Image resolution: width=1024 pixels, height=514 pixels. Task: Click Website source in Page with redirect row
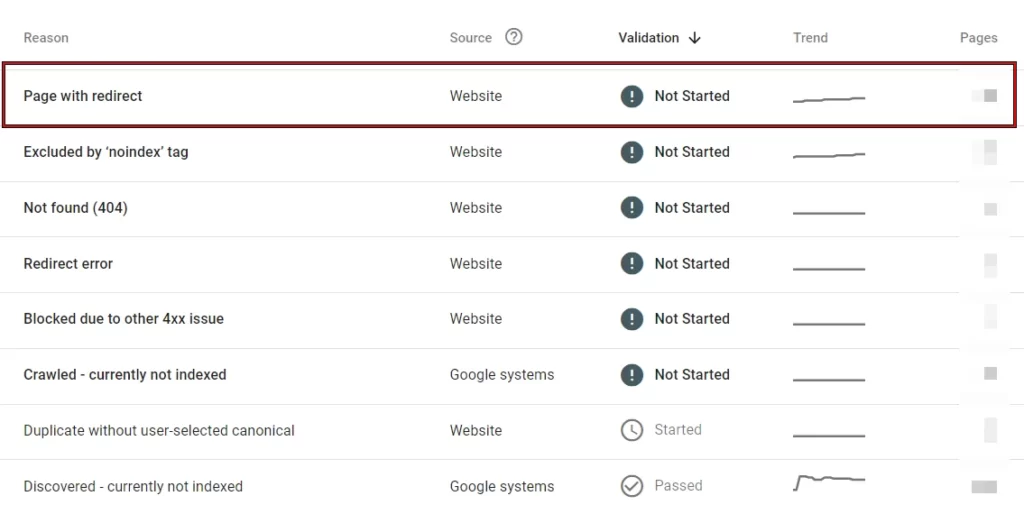pos(475,96)
